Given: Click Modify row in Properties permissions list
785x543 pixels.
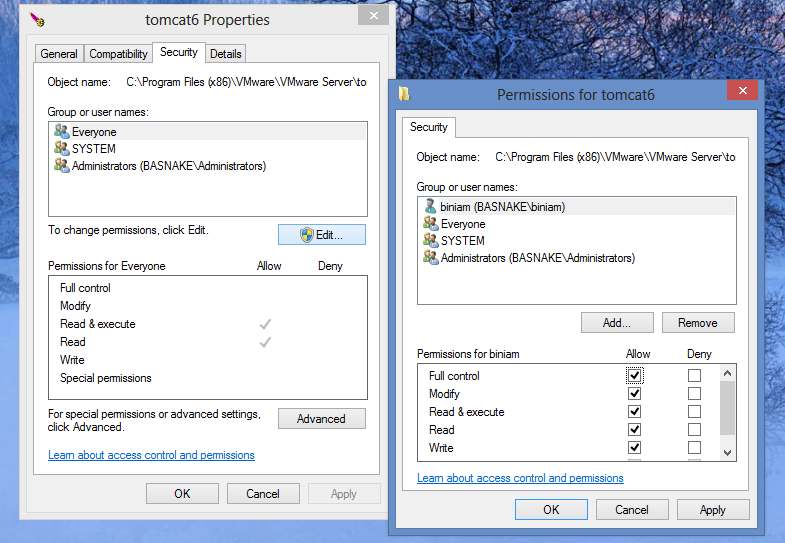Looking at the screenshot, I should [208, 306].
